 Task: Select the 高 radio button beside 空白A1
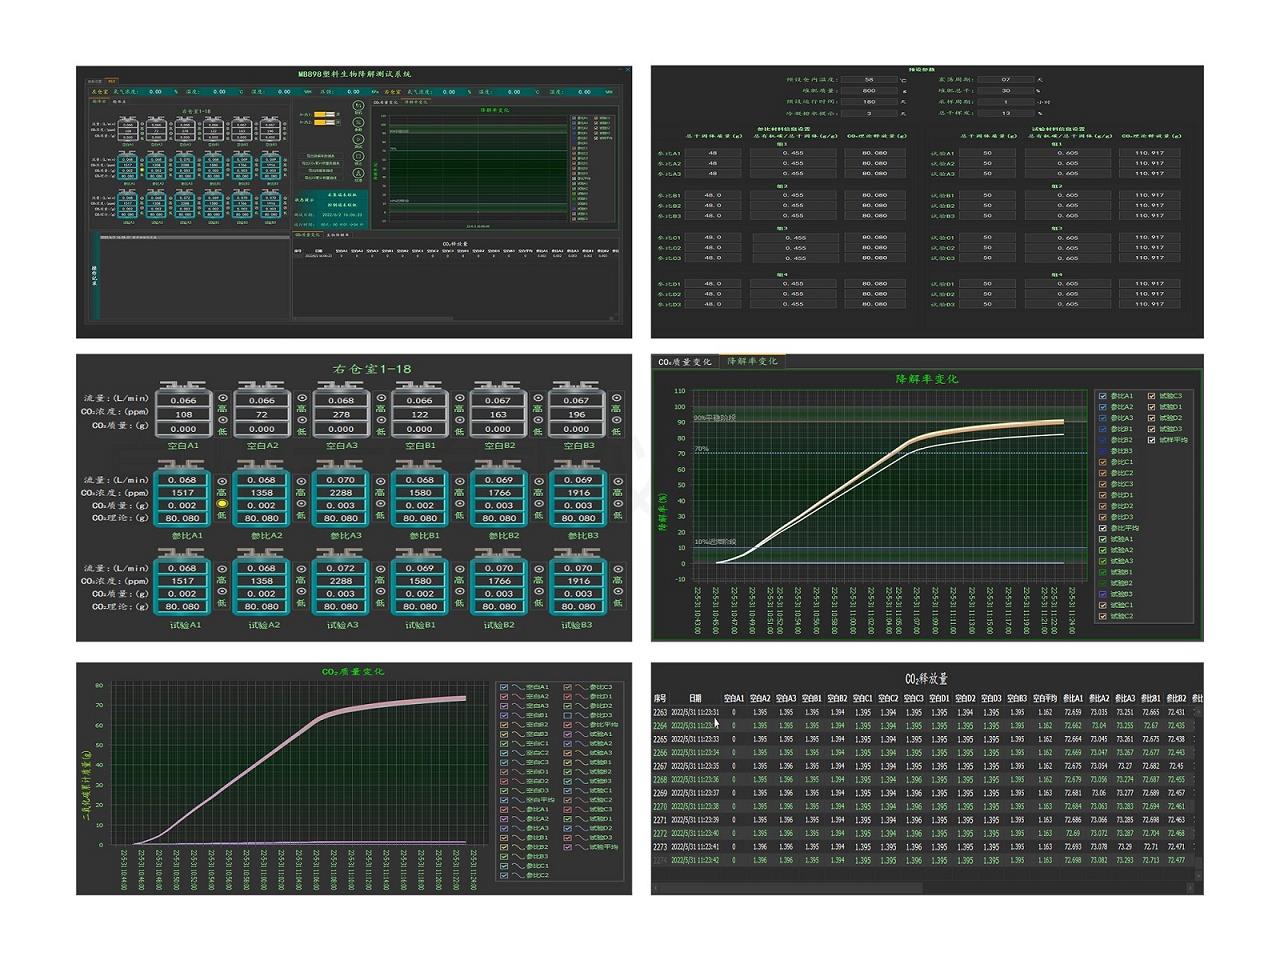coord(223,398)
